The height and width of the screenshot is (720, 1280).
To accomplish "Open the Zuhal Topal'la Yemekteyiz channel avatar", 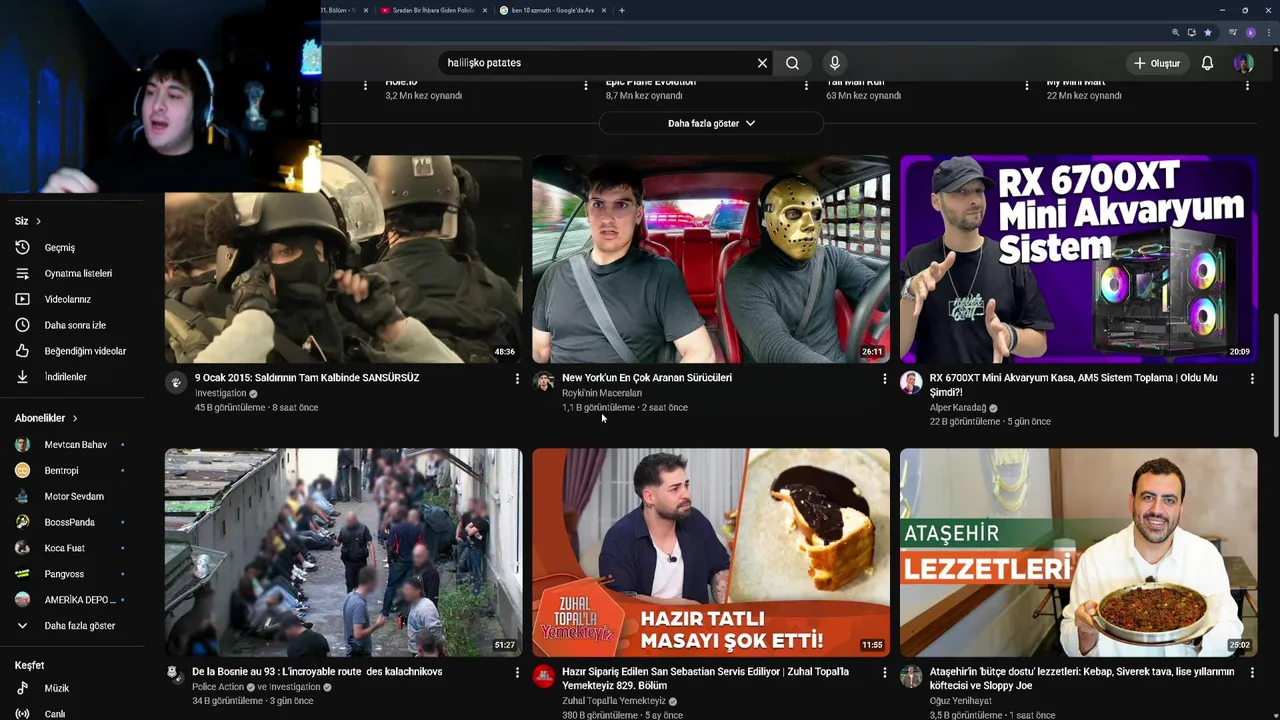I will [543, 676].
